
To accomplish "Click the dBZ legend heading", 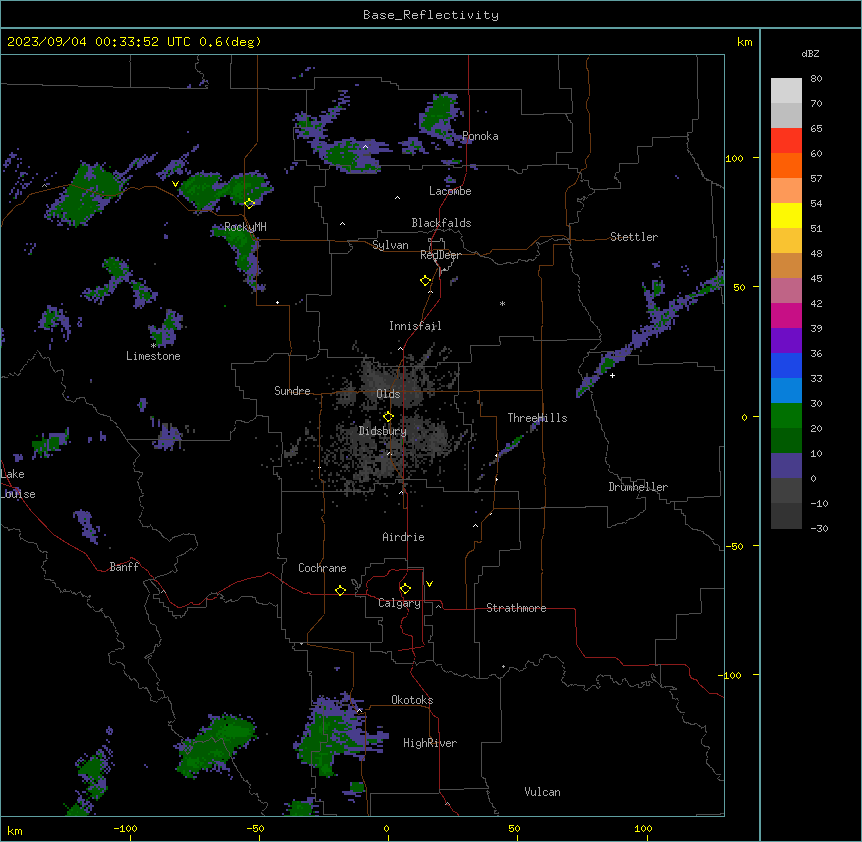I will click(810, 53).
